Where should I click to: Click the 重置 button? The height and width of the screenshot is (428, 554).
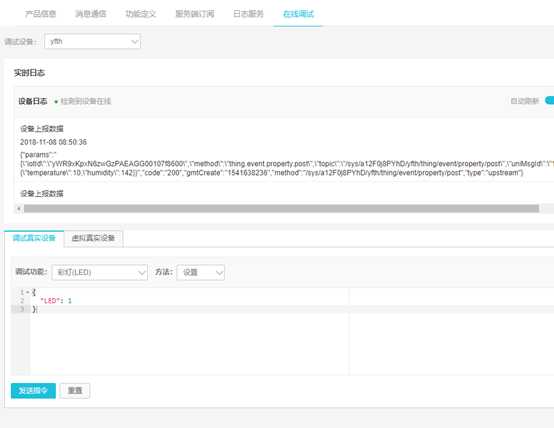pyautogui.click(x=75, y=391)
